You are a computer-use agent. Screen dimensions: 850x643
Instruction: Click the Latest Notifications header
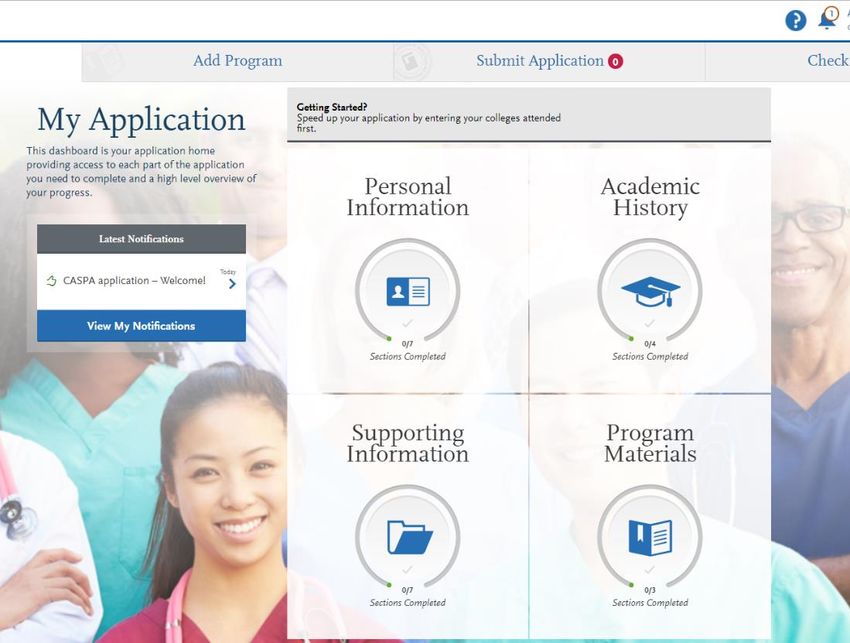point(141,239)
